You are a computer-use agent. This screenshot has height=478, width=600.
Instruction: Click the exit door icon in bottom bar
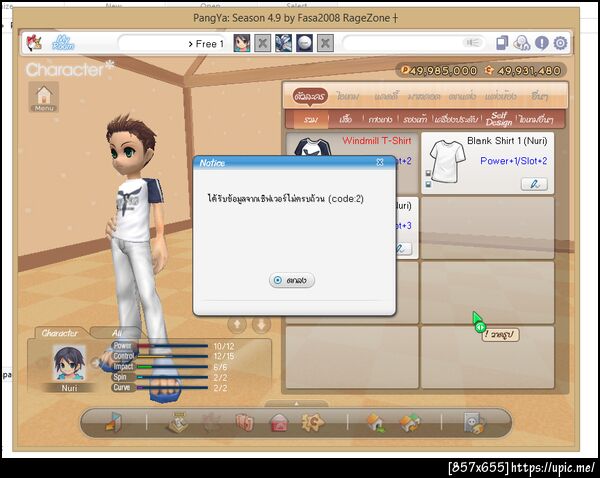[x=113, y=423]
